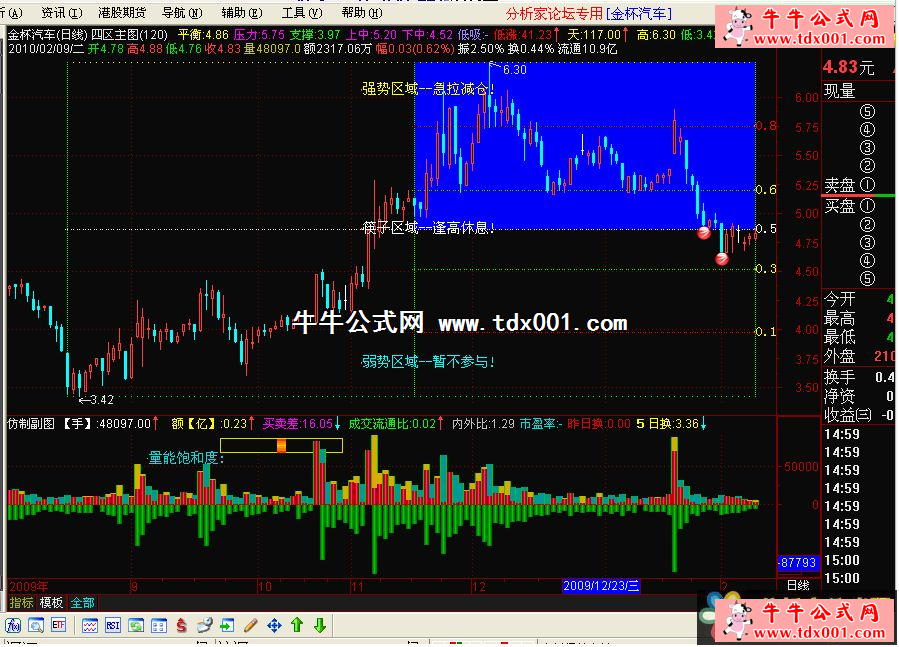
Task: Switch to the 模板 tab
Action: pyautogui.click(x=51, y=602)
